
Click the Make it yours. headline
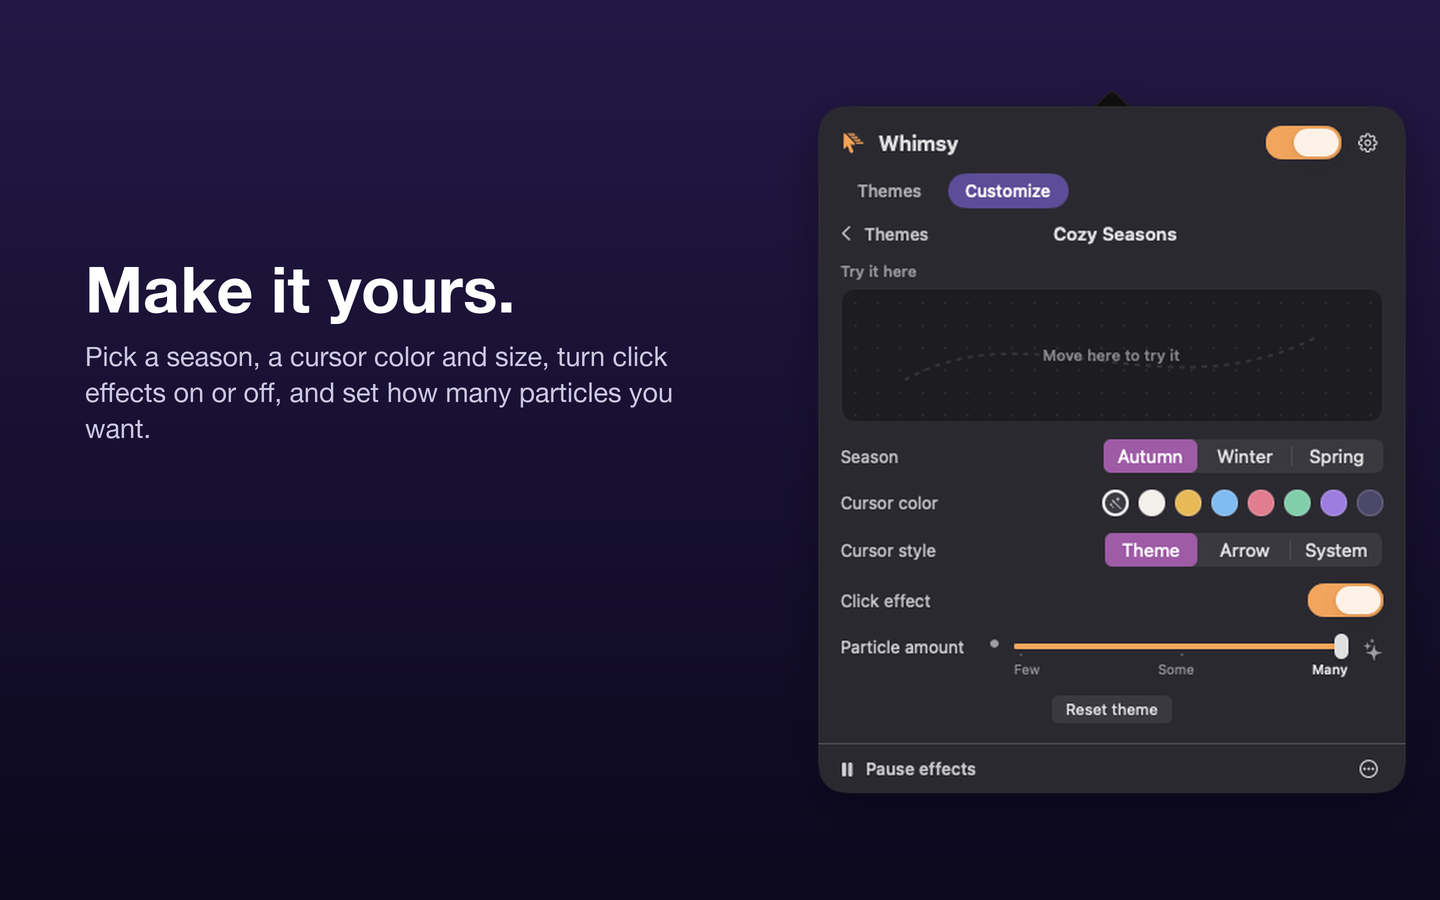(x=300, y=291)
